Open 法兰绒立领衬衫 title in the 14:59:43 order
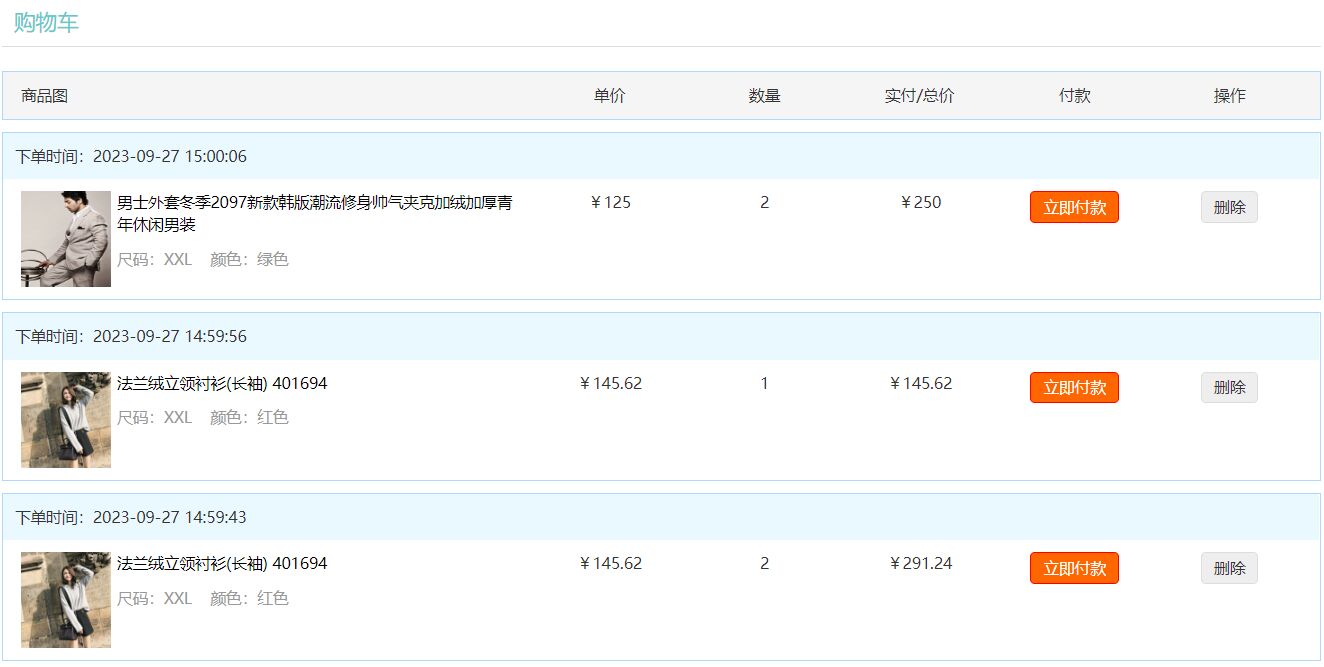This screenshot has height=667, width=1324. [222, 563]
